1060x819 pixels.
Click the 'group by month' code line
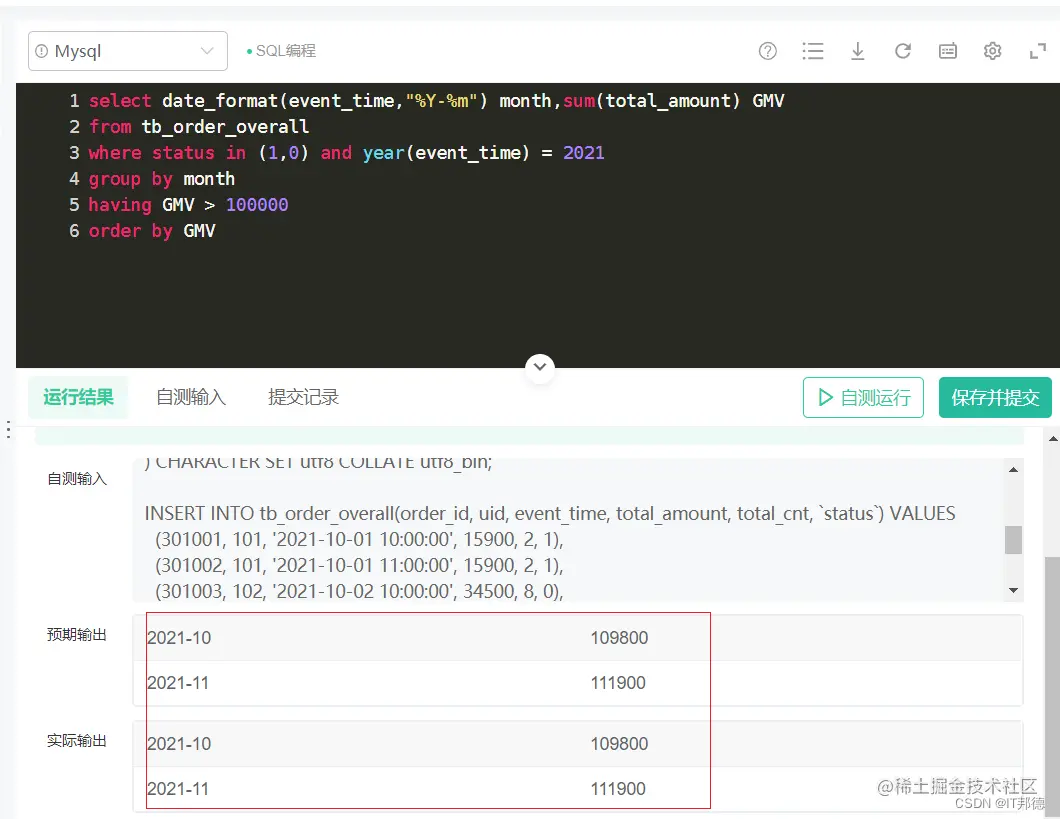tap(162, 179)
